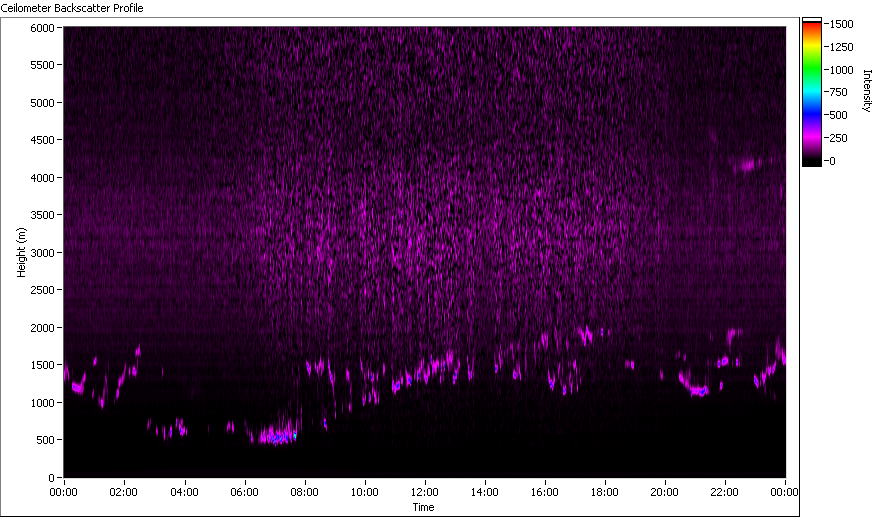Click the 06:00 time tick label

[x=244, y=492]
